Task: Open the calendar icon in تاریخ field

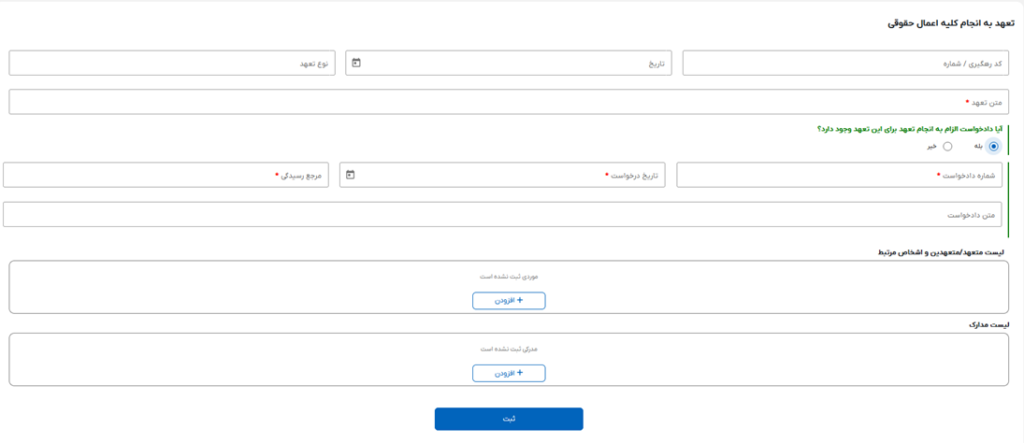Action: tap(356, 63)
